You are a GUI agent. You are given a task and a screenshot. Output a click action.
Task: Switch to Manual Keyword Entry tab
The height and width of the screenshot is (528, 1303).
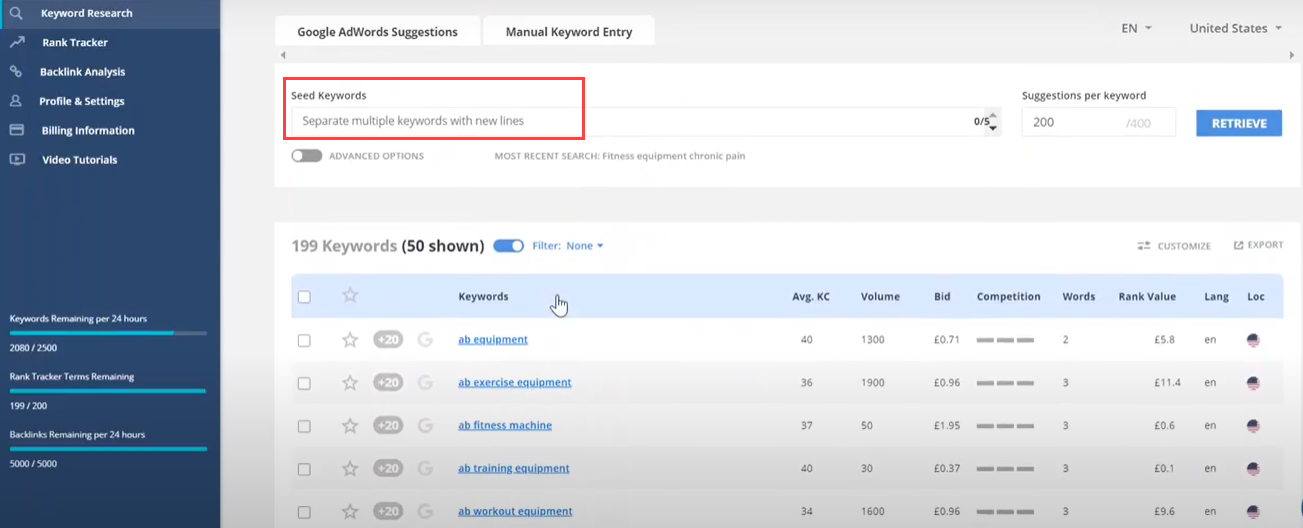click(x=569, y=31)
